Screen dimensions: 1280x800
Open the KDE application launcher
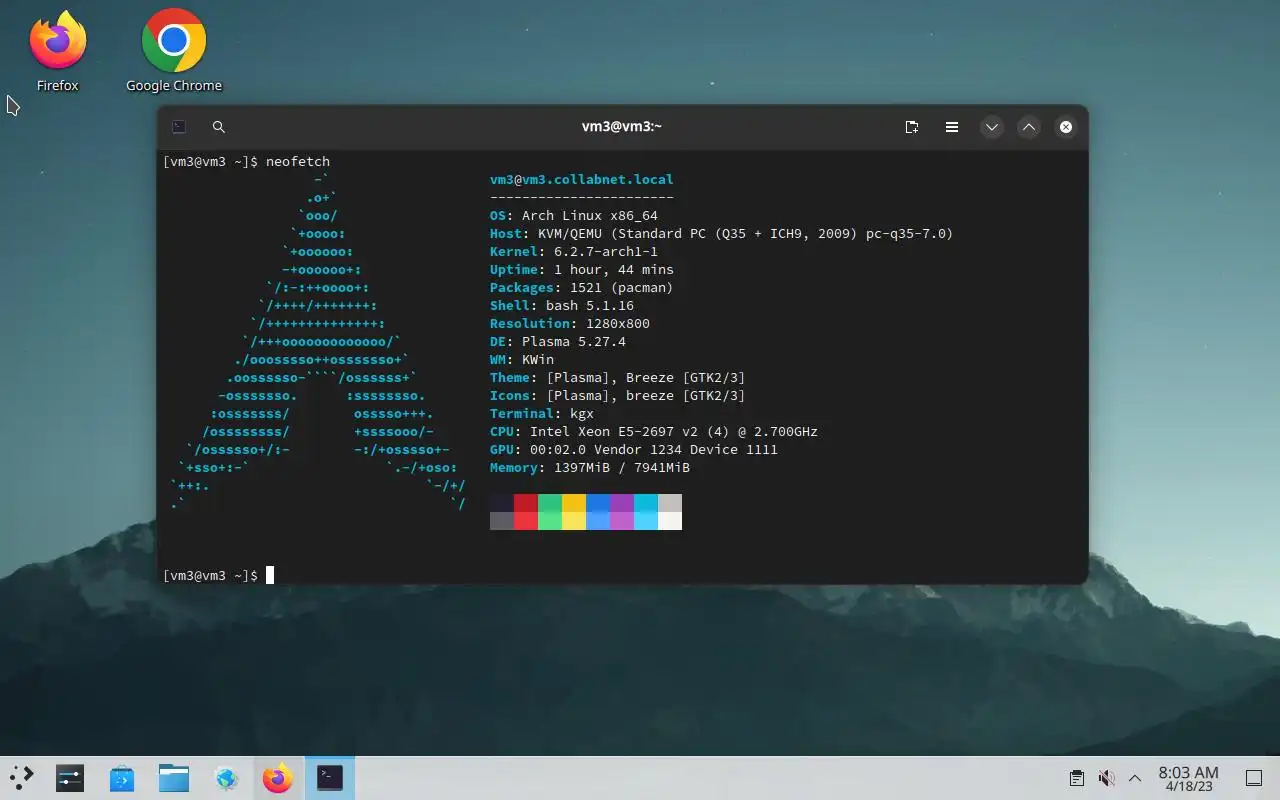[22, 778]
